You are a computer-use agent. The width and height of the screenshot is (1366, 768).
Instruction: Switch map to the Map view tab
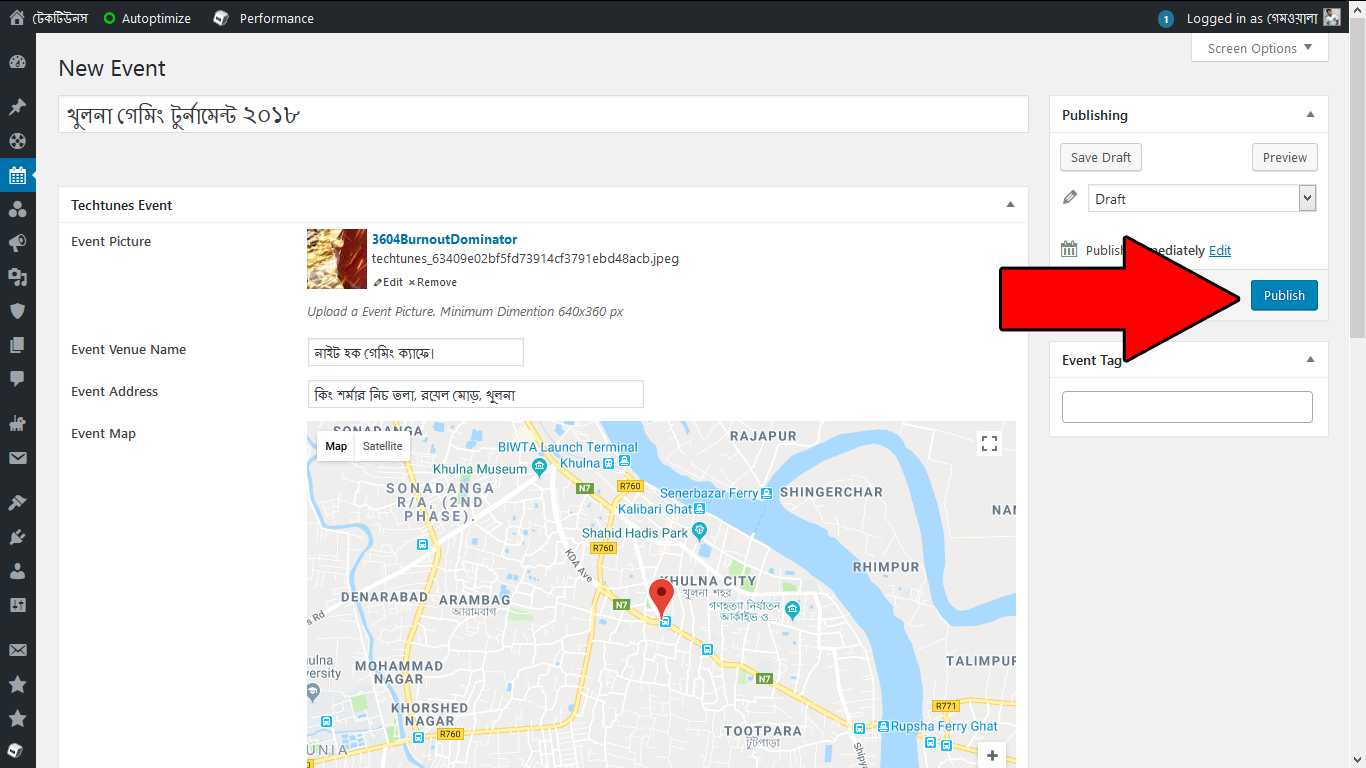coord(336,446)
